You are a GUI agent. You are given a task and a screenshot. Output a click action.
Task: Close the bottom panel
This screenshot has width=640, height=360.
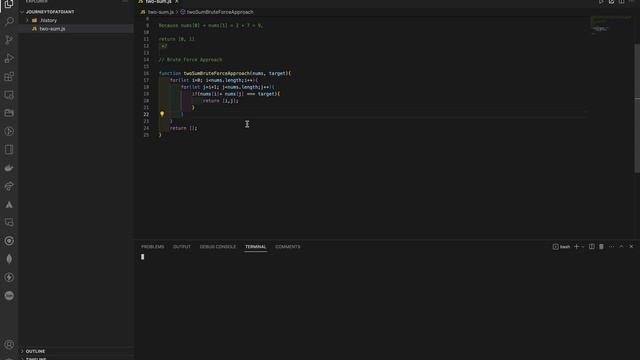click(631, 247)
